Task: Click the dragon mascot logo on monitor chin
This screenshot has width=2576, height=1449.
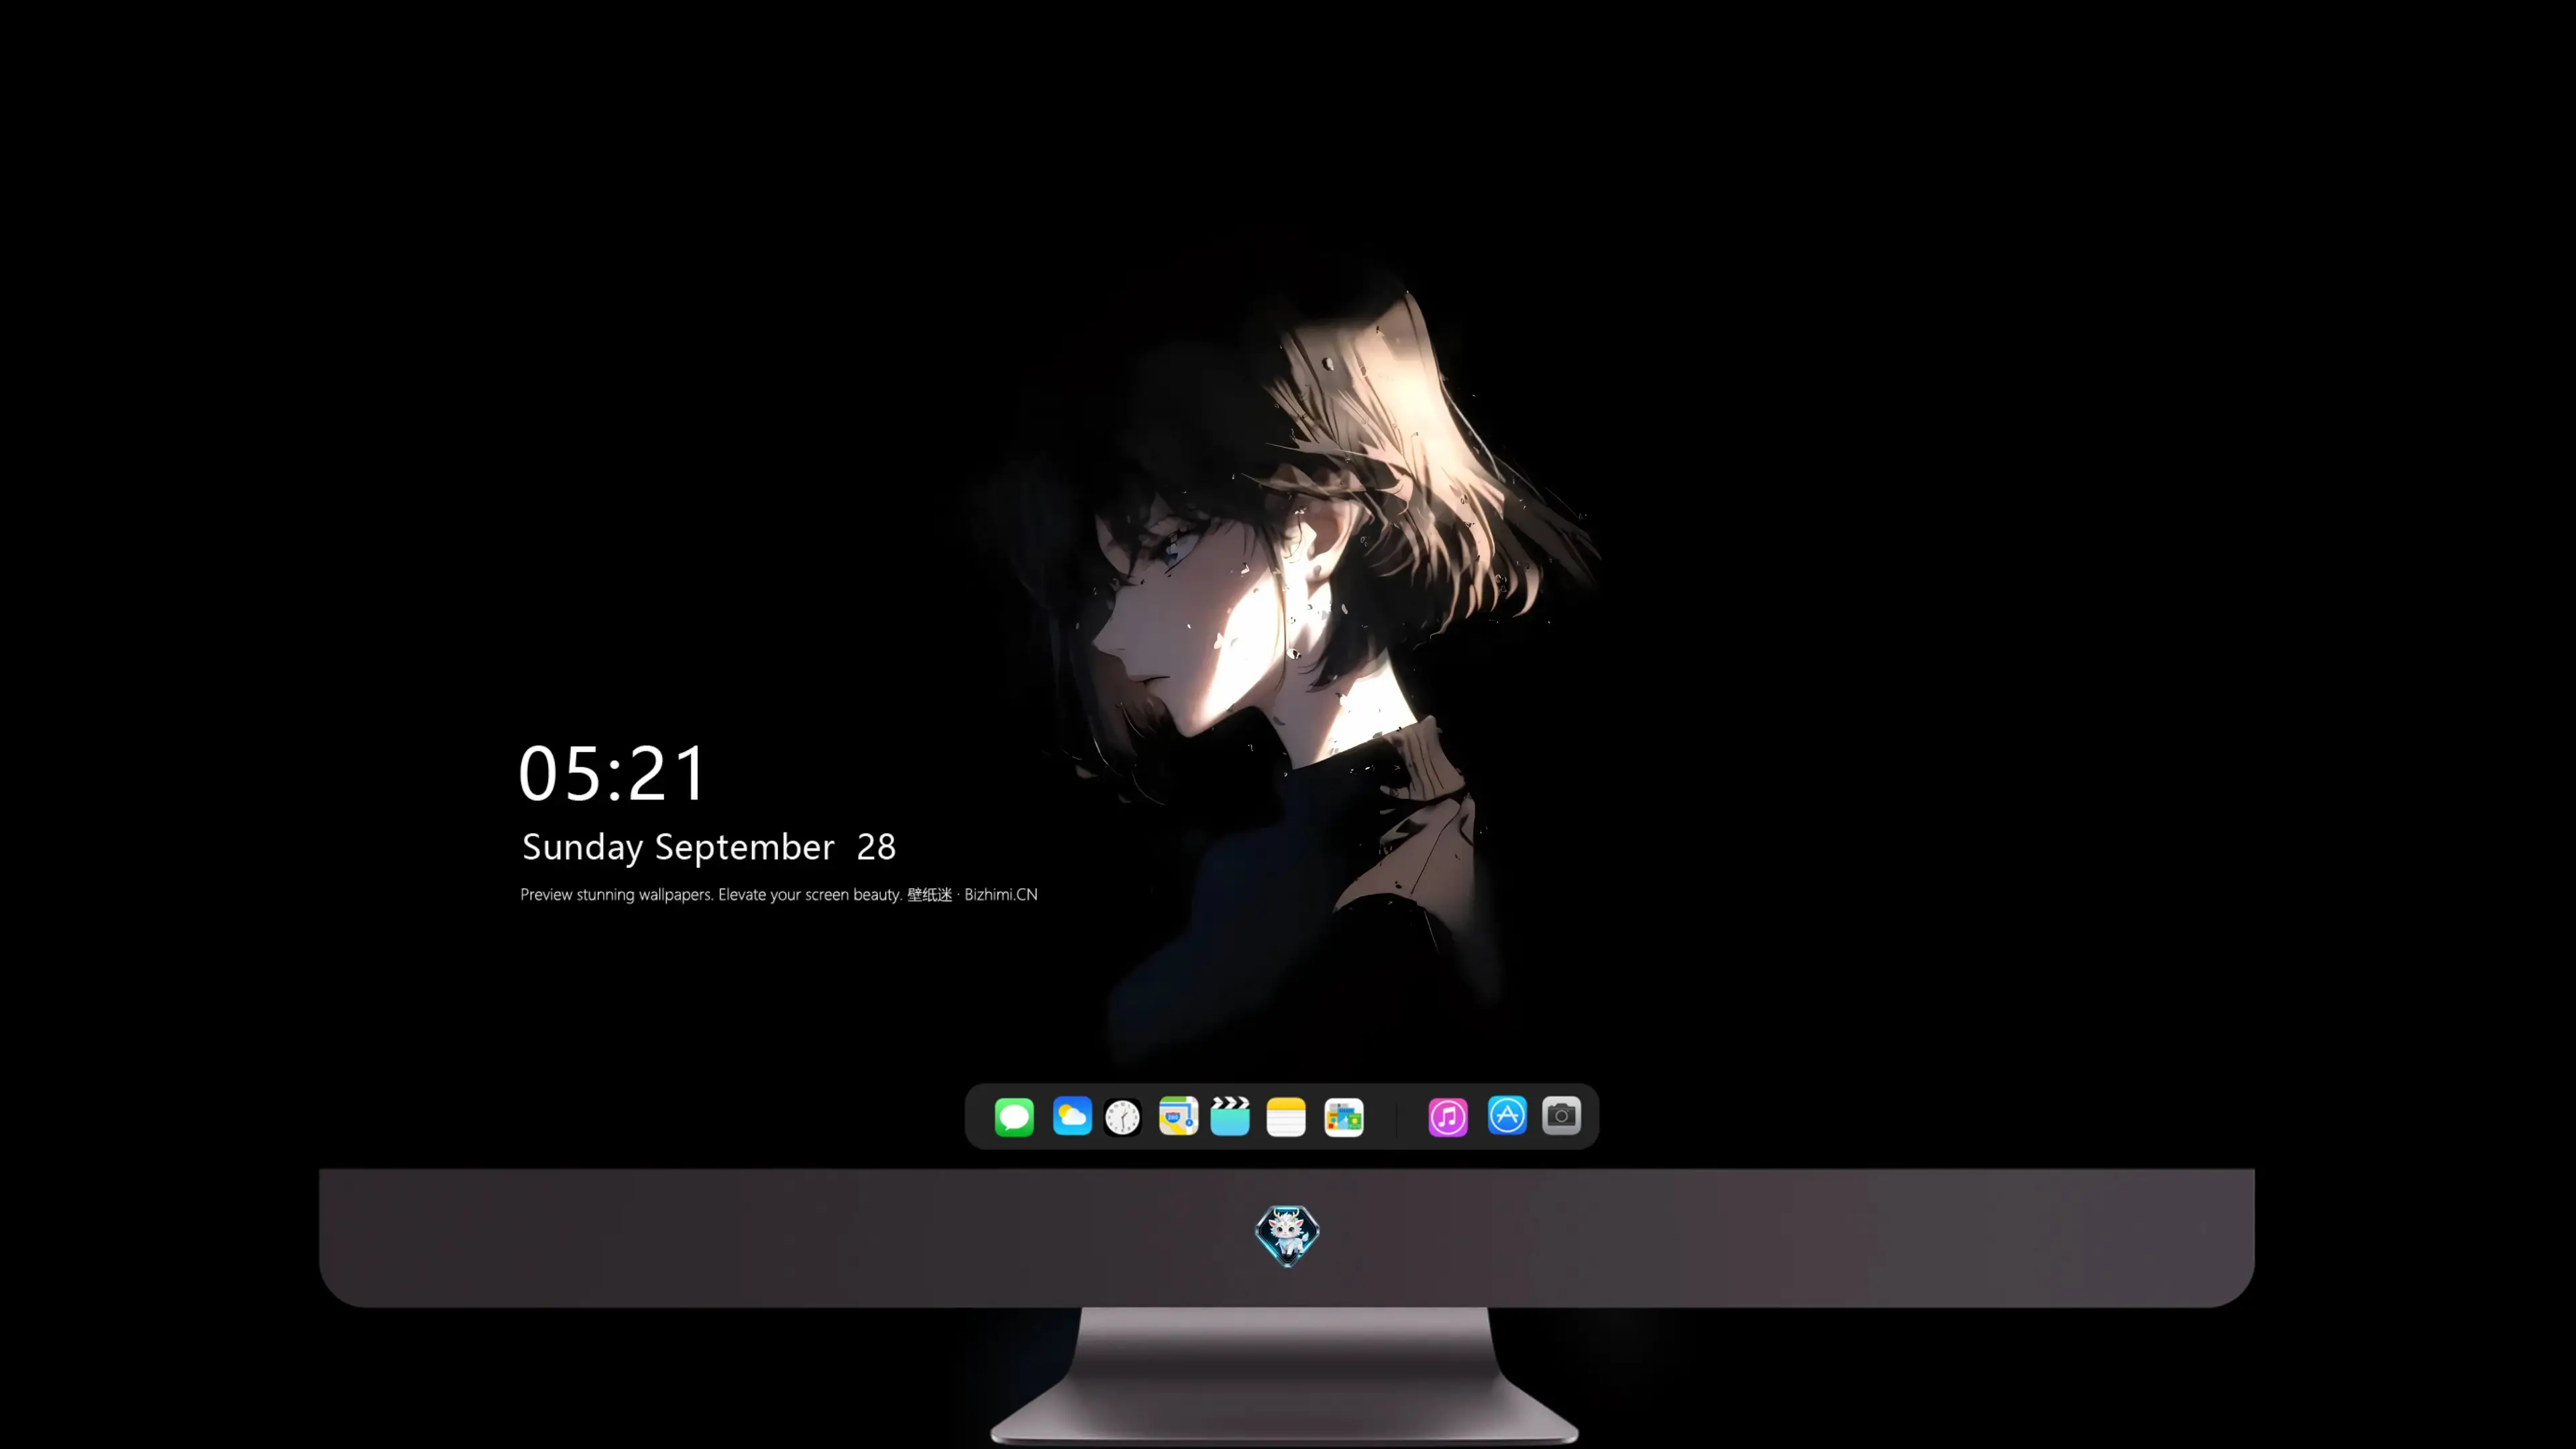Action: click(x=1287, y=1235)
